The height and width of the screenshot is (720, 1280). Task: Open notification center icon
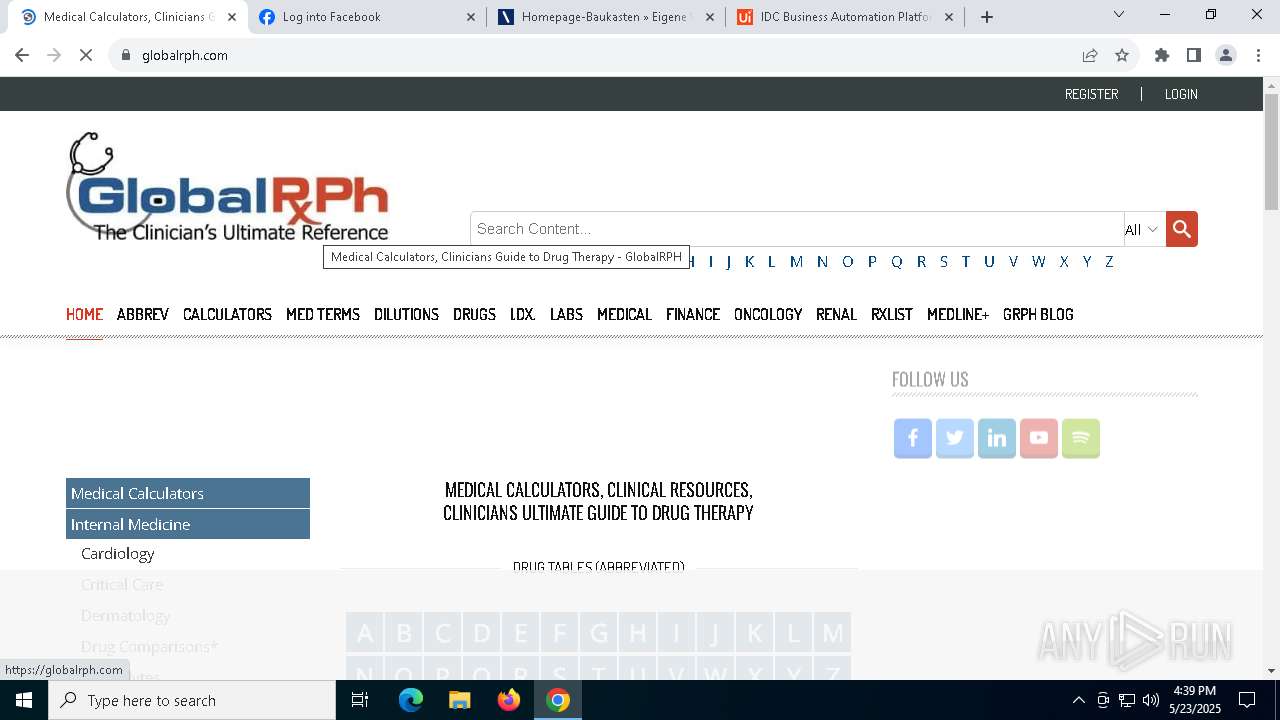coord(1247,700)
